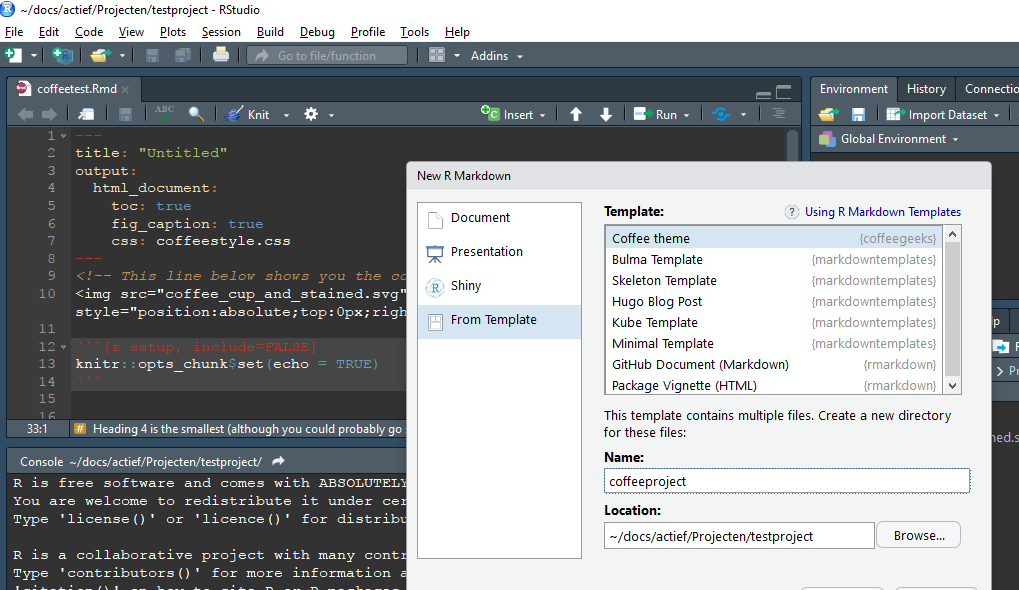Click the document outline icon

pos(779,114)
